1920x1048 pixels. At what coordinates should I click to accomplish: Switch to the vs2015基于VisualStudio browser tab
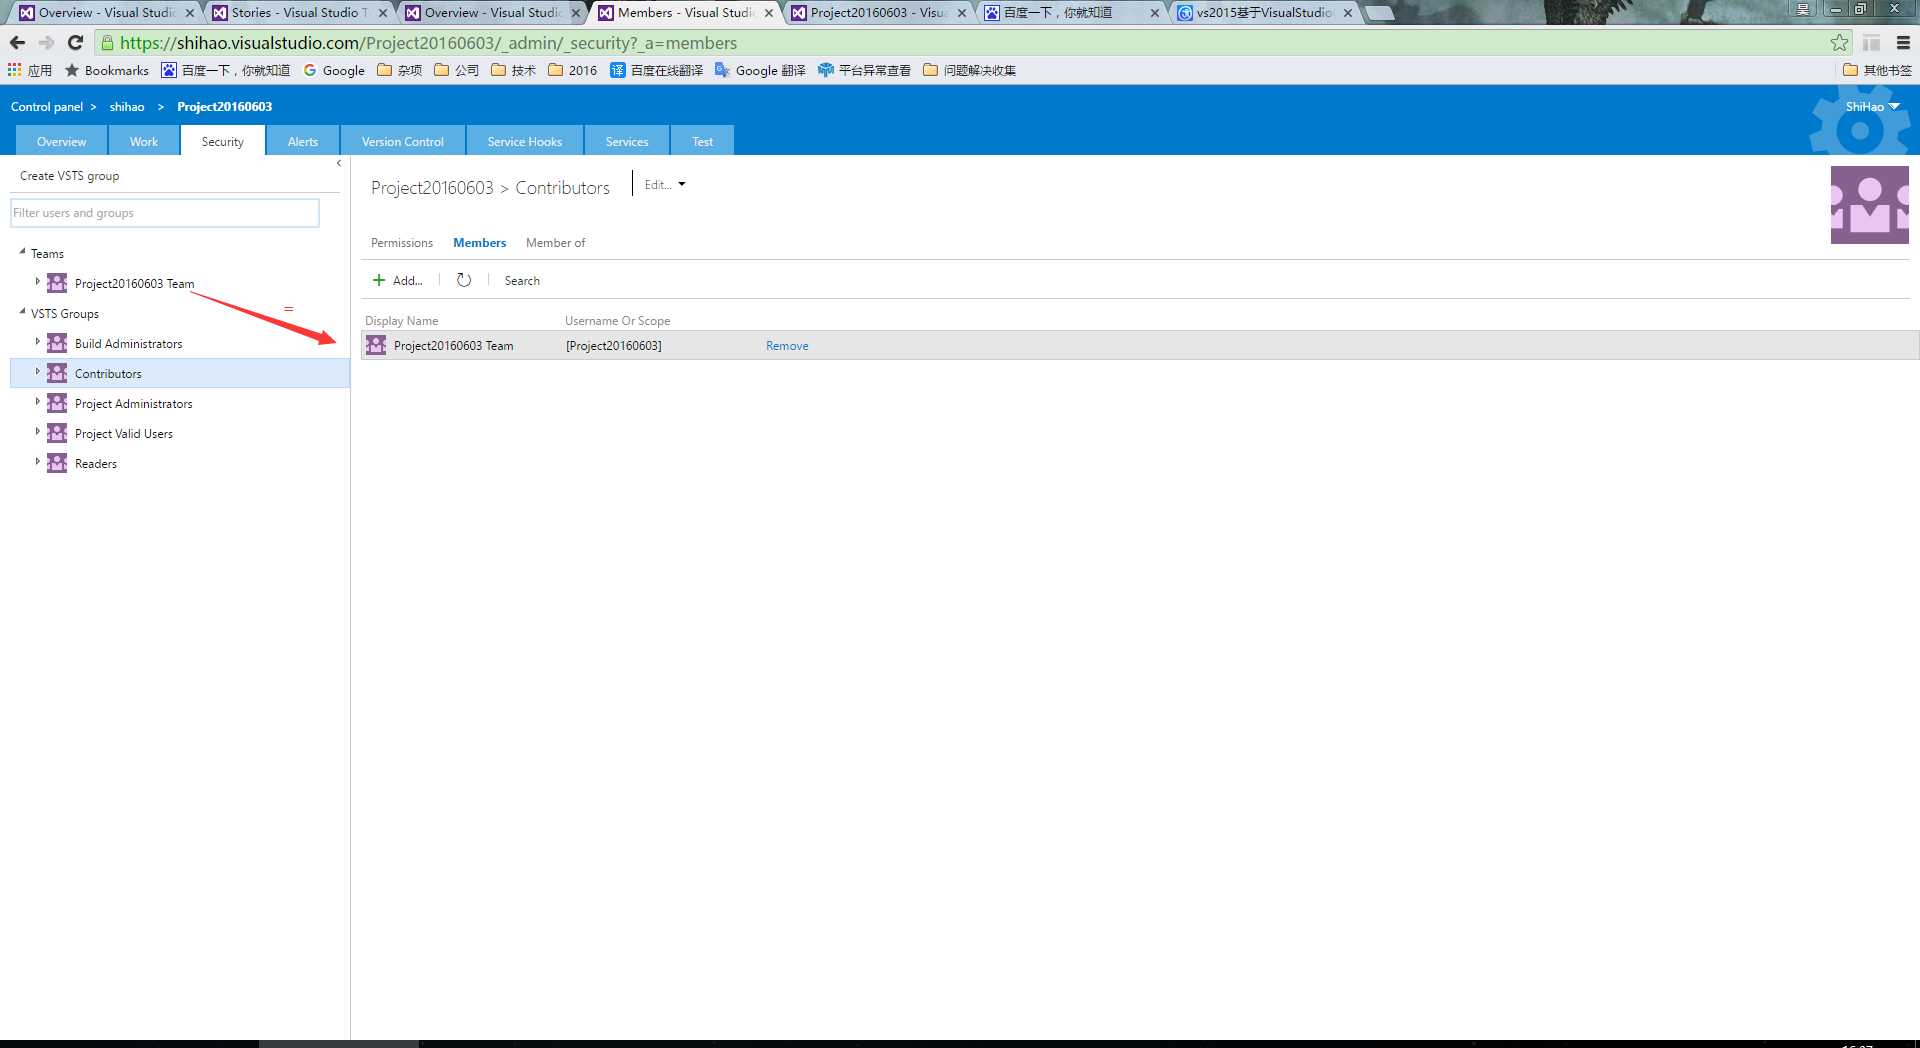(1264, 13)
